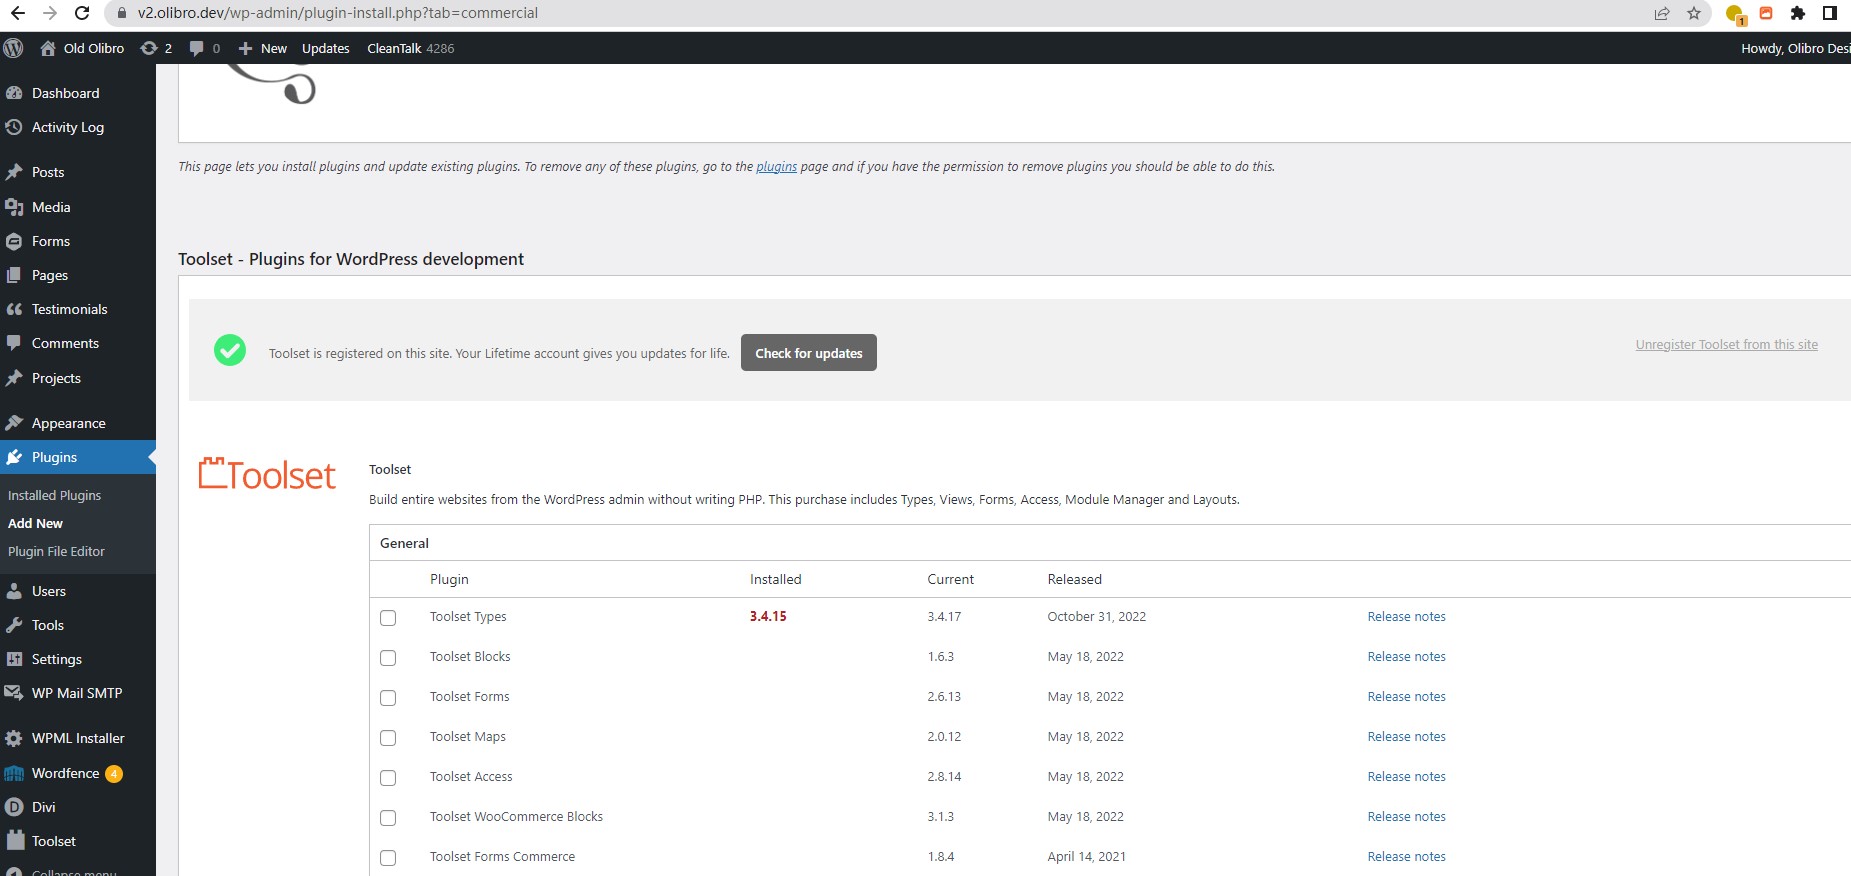Click the WP Mail SMTP envelope icon
The image size is (1851, 876).
click(14, 693)
